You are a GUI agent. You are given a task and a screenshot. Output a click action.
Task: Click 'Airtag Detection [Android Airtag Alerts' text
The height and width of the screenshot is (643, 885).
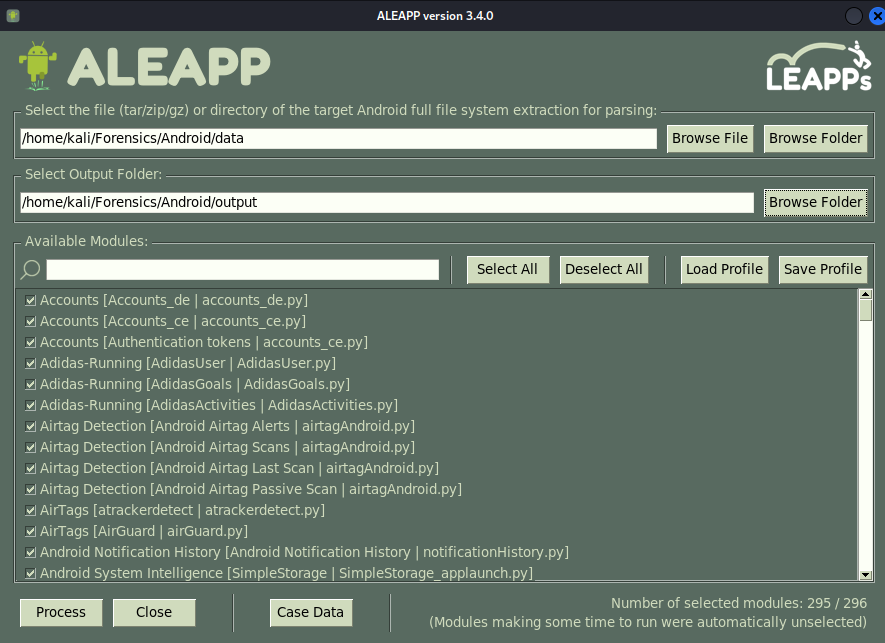165,426
